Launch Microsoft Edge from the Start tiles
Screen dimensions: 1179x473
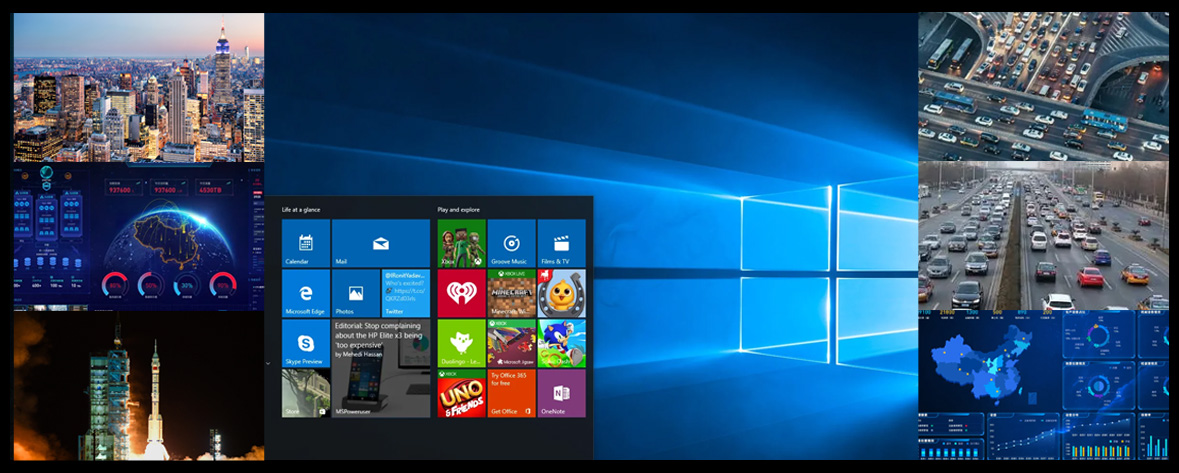point(305,293)
